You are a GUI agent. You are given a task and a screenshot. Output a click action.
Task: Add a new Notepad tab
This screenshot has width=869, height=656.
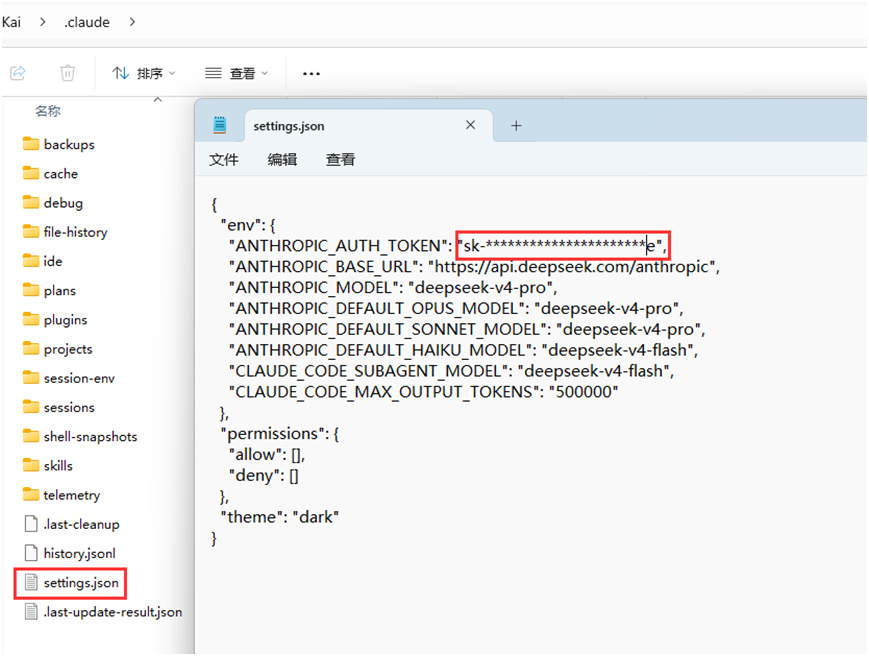coord(516,126)
